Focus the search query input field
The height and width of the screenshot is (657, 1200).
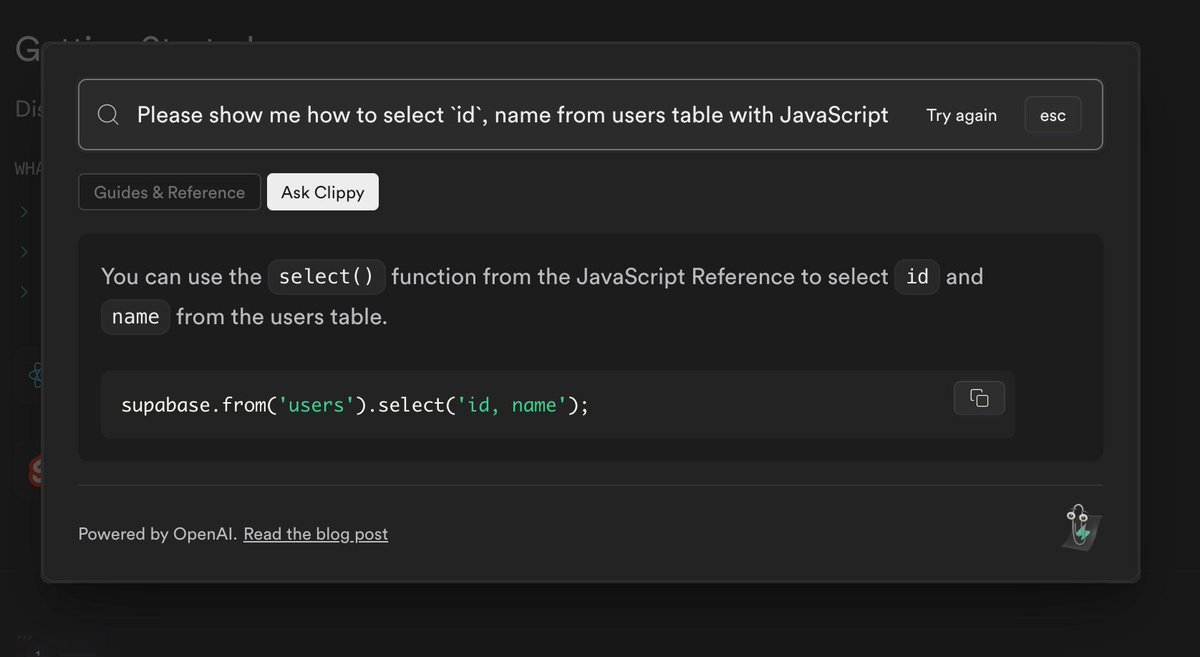[512, 115]
